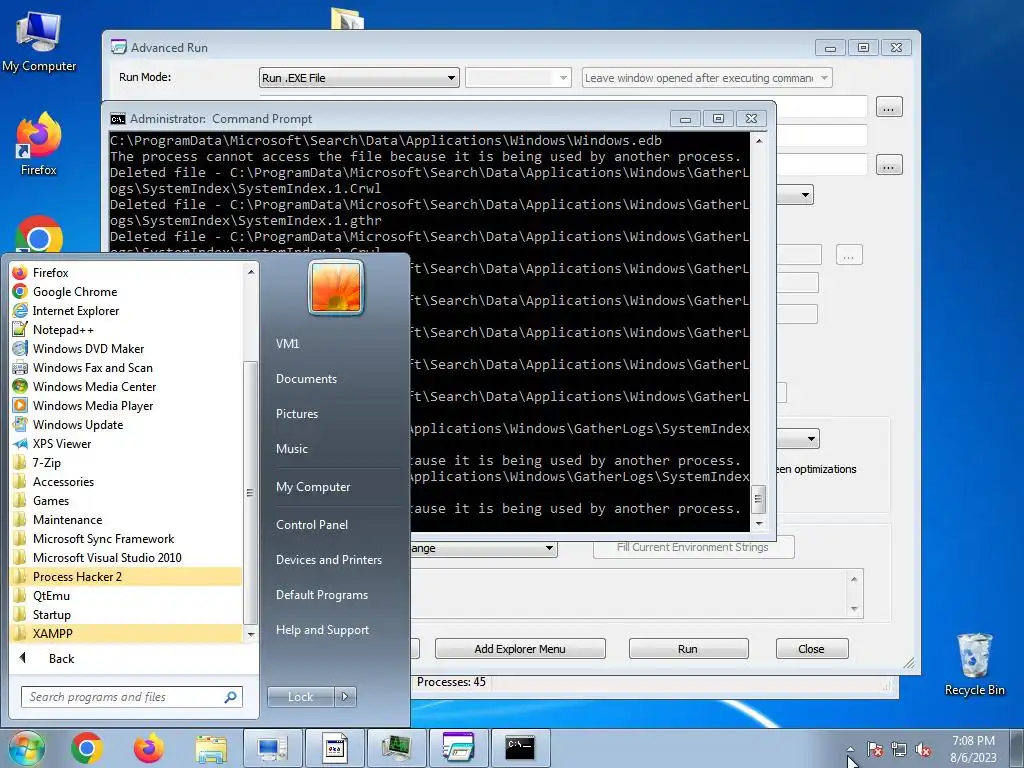Click top browse '...' button in Advanced Run
This screenshot has height=768, width=1024.
tap(889, 106)
